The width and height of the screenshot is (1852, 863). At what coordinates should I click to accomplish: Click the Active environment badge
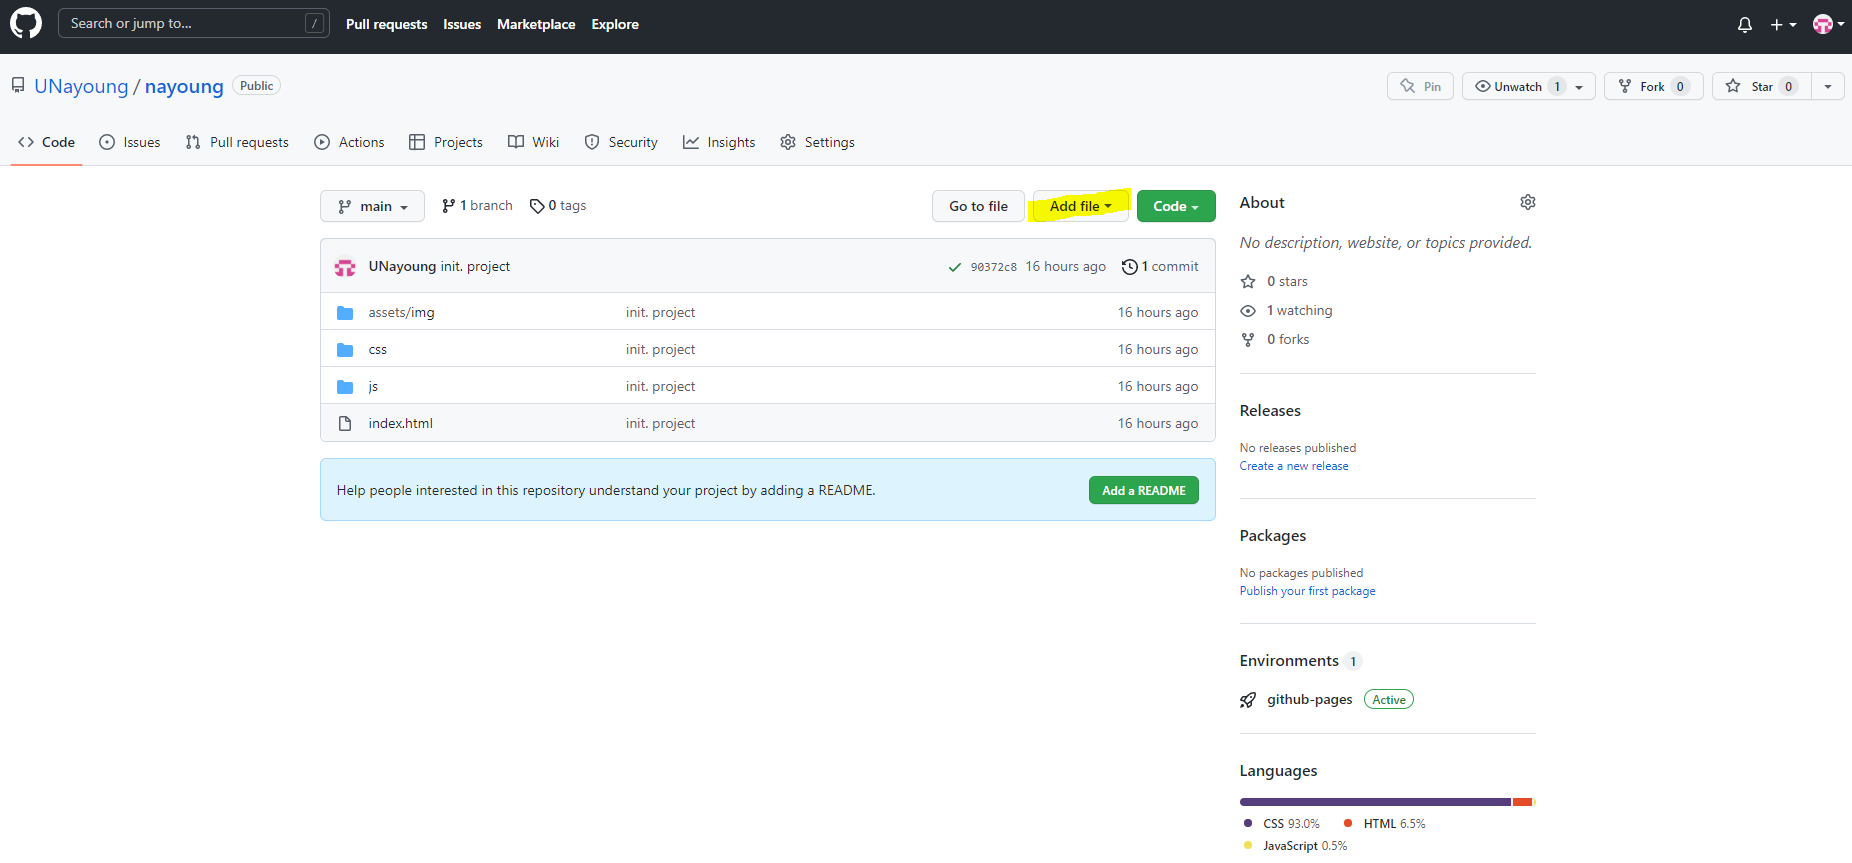coord(1389,700)
